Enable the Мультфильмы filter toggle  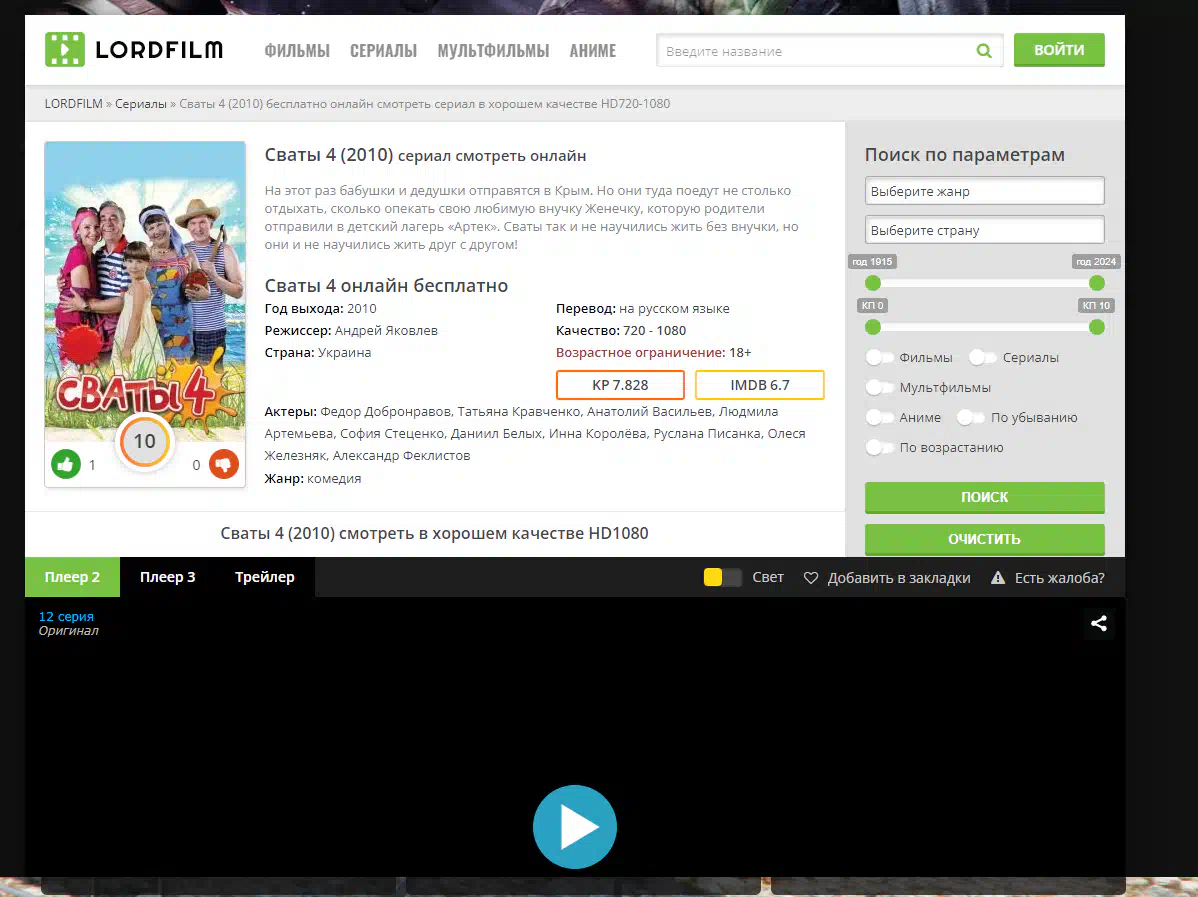pyautogui.click(x=879, y=387)
